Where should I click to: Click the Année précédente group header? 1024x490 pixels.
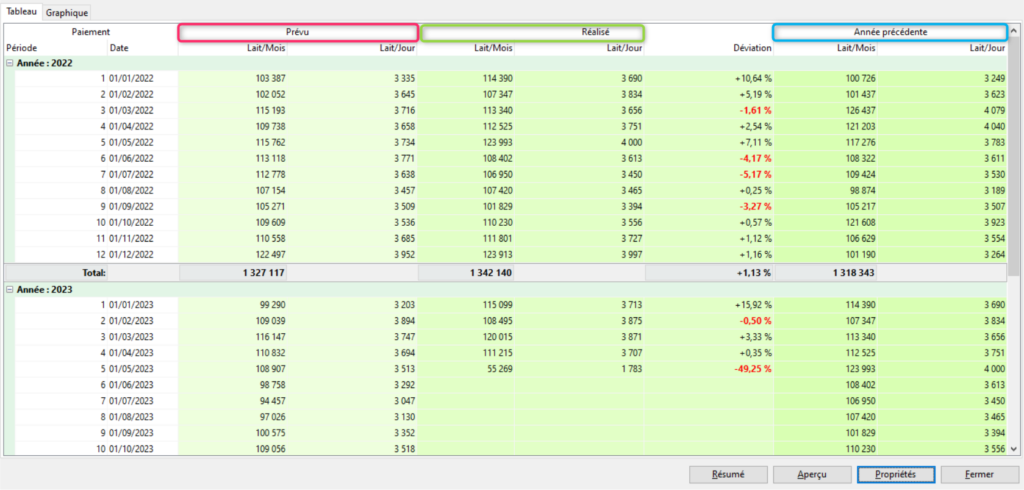click(x=889, y=32)
